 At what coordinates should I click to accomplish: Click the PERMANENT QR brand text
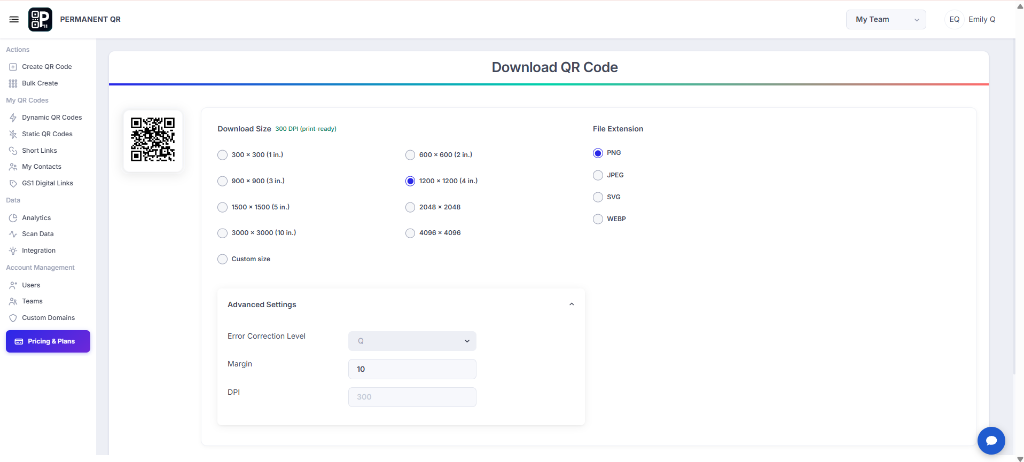[90, 20]
